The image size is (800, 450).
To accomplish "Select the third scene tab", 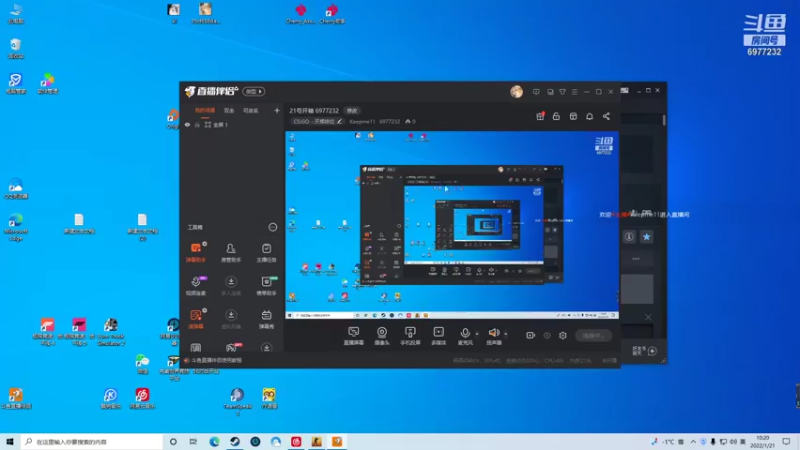I will pos(251,111).
